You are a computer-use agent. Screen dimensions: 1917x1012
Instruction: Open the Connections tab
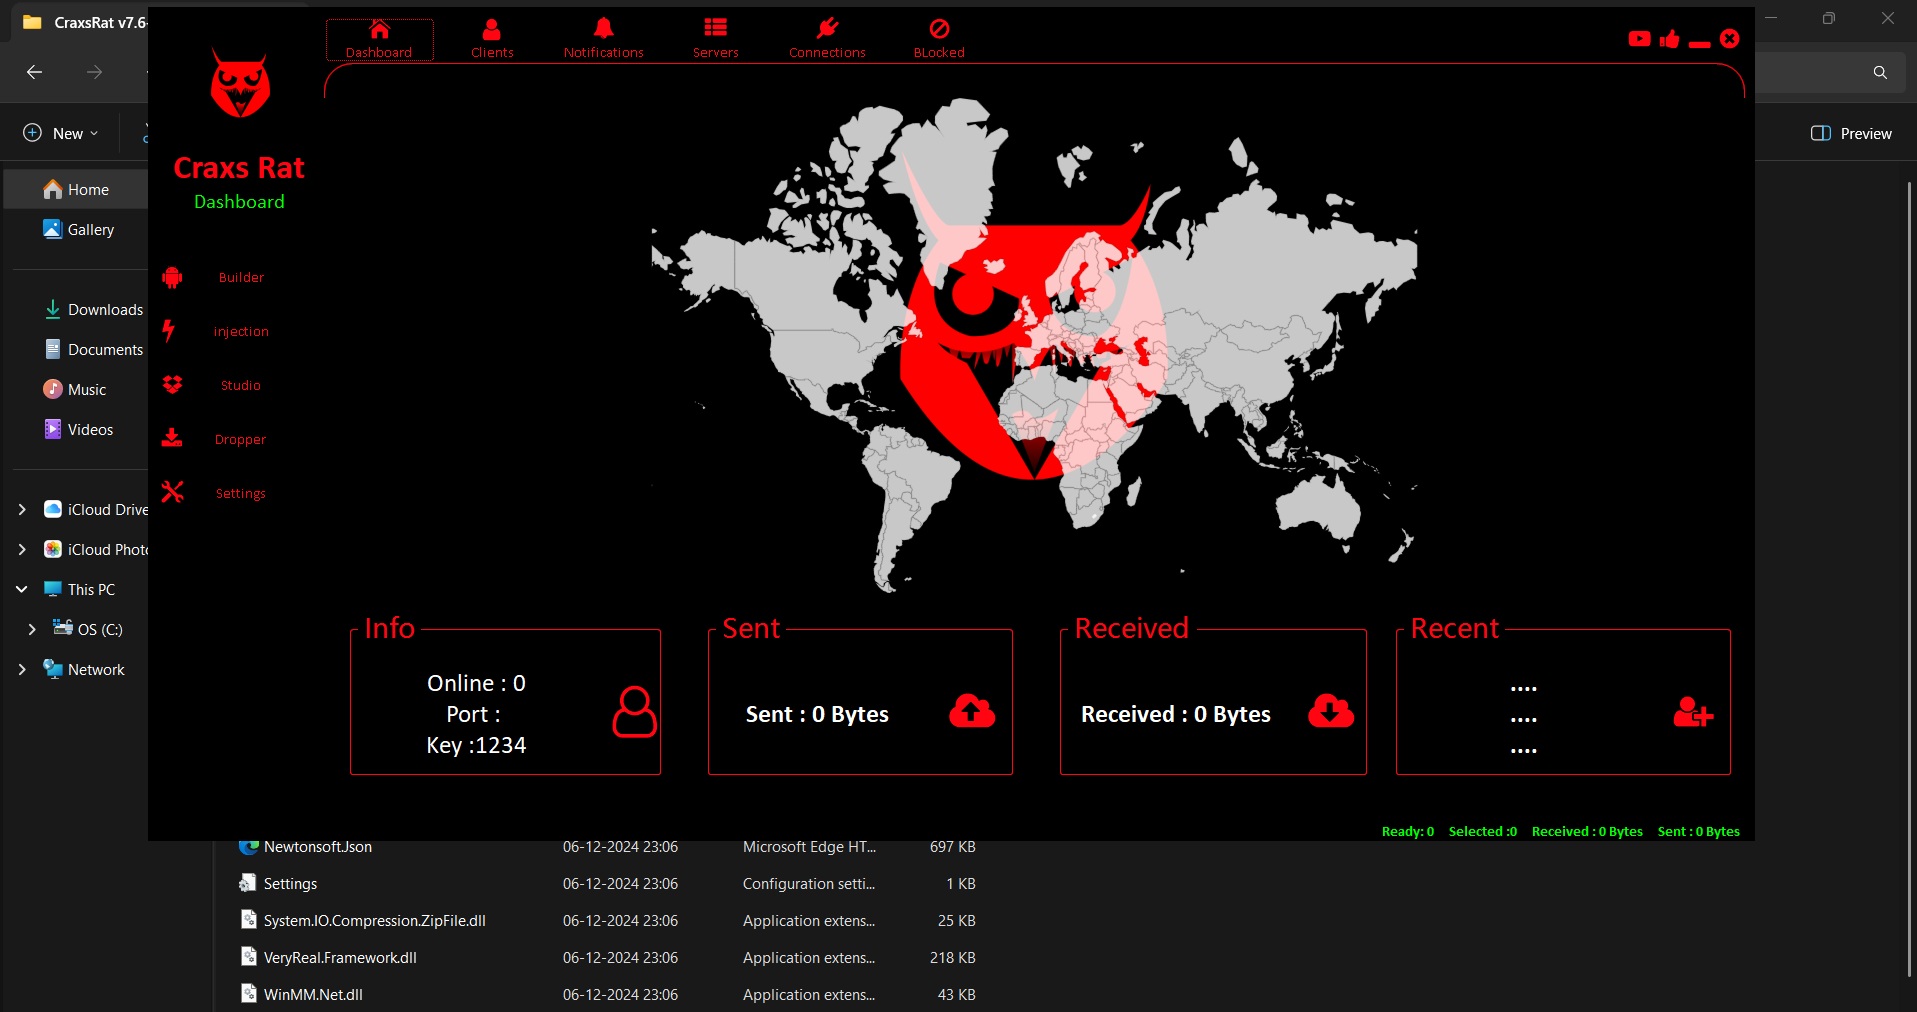827,40
